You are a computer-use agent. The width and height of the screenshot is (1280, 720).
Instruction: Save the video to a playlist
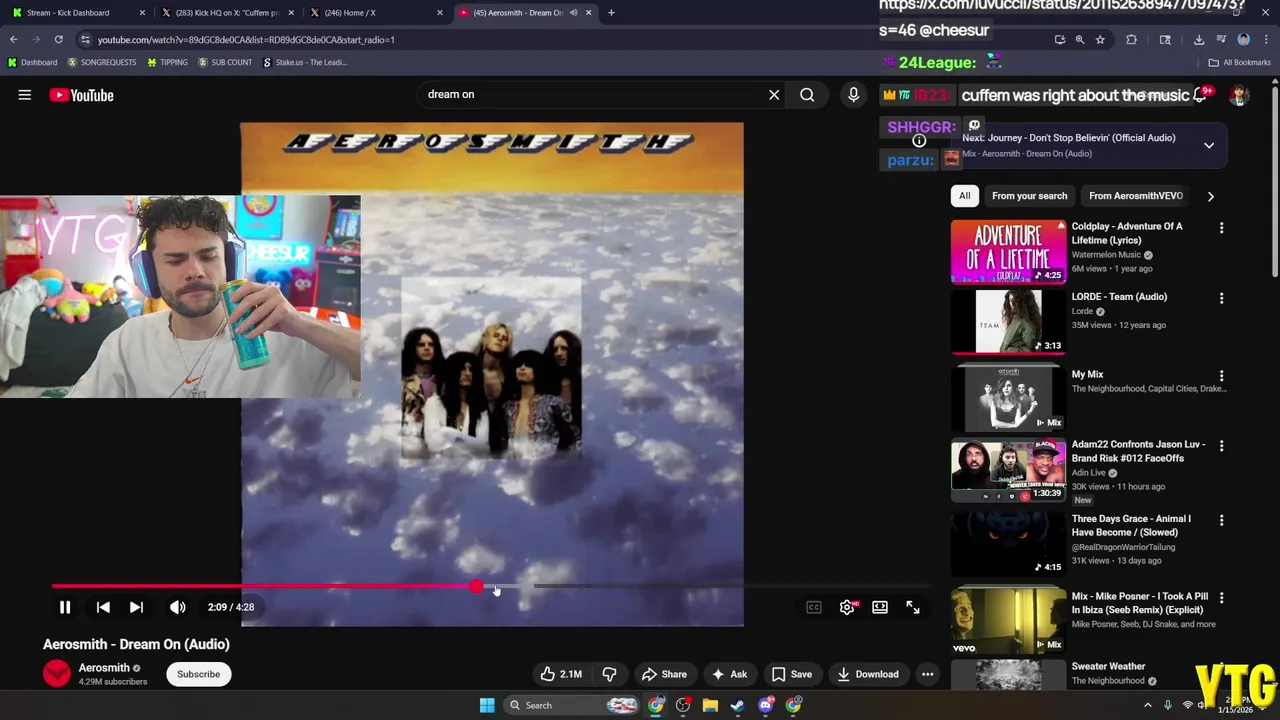791,674
